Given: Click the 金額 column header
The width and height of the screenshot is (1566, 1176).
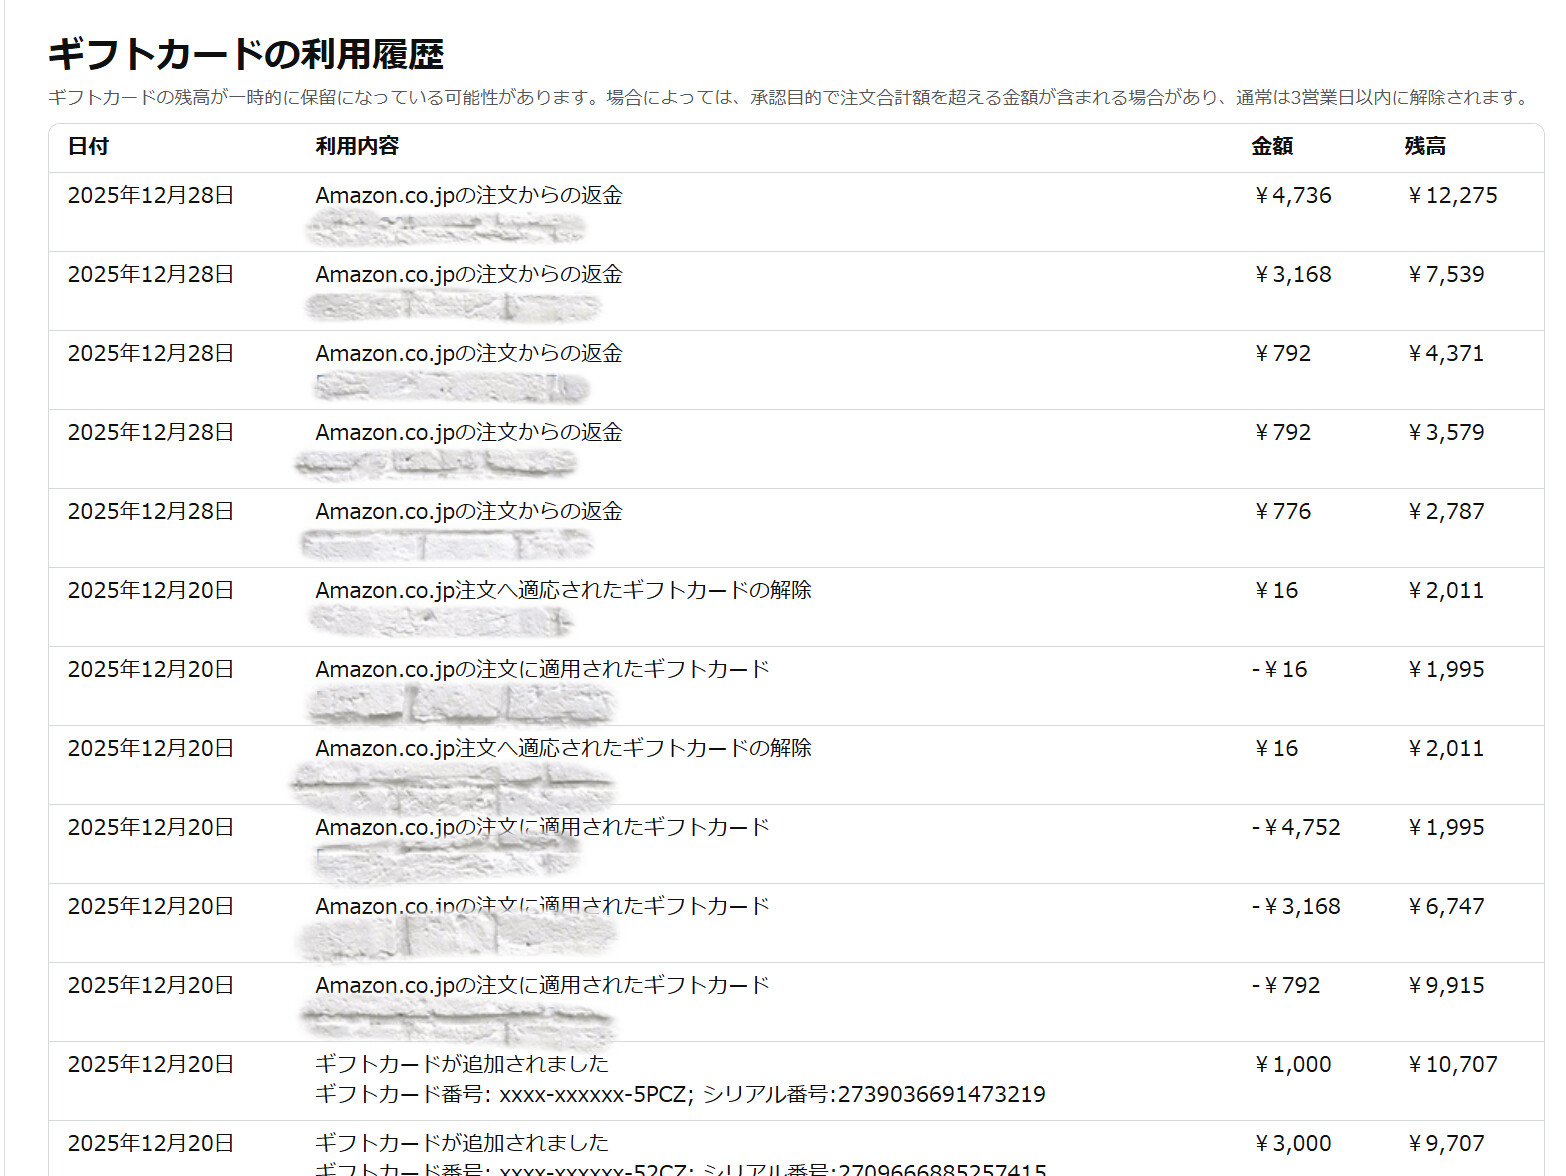Looking at the screenshot, I should pyautogui.click(x=1272, y=146).
